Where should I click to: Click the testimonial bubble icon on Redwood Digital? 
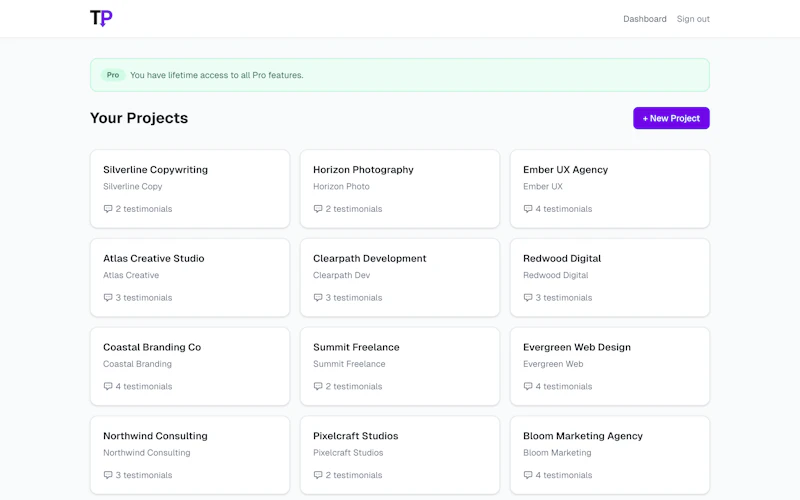coord(528,297)
